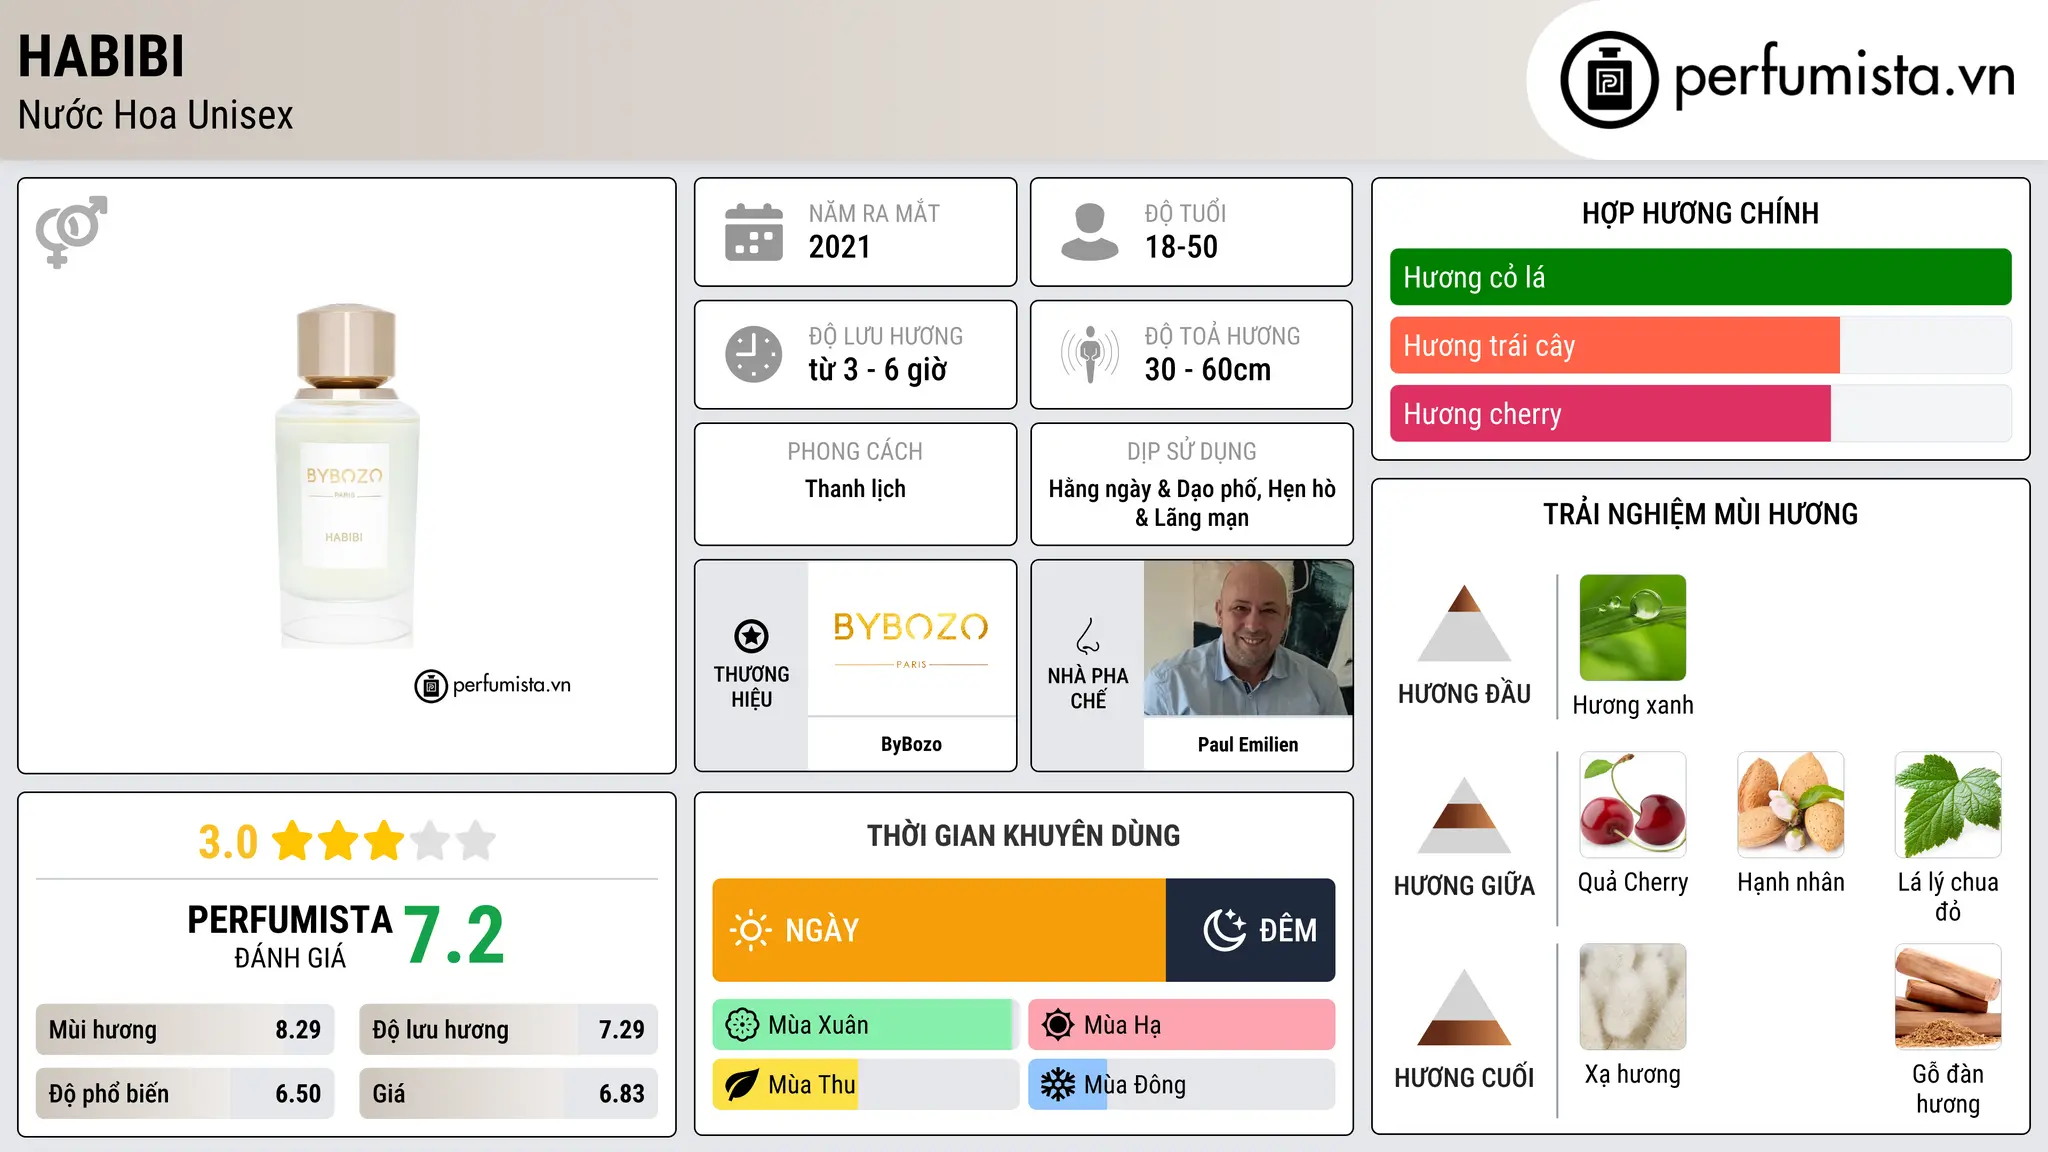The height and width of the screenshot is (1152, 2048).
Task: Select the Mùa Thu season bar
Action: tap(866, 1085)
